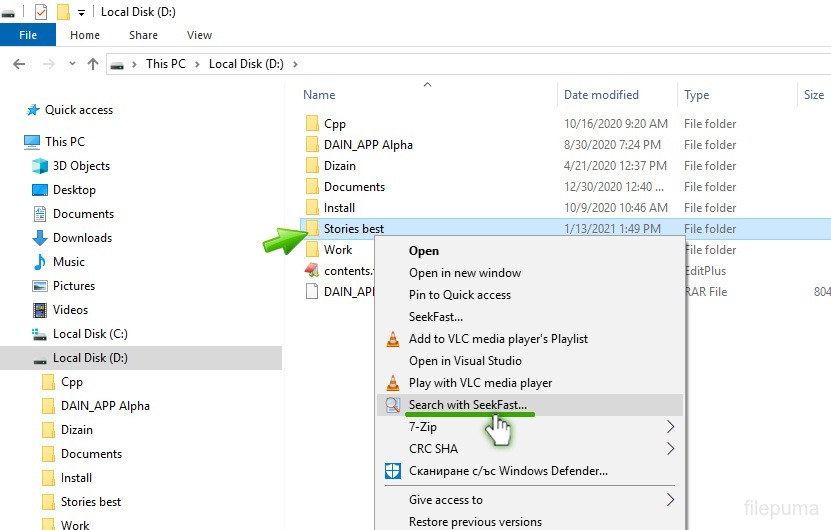The image size is (831, 530).
Task: Click VLC cone icon for Play with VLC
Action: tap(392, 383)
